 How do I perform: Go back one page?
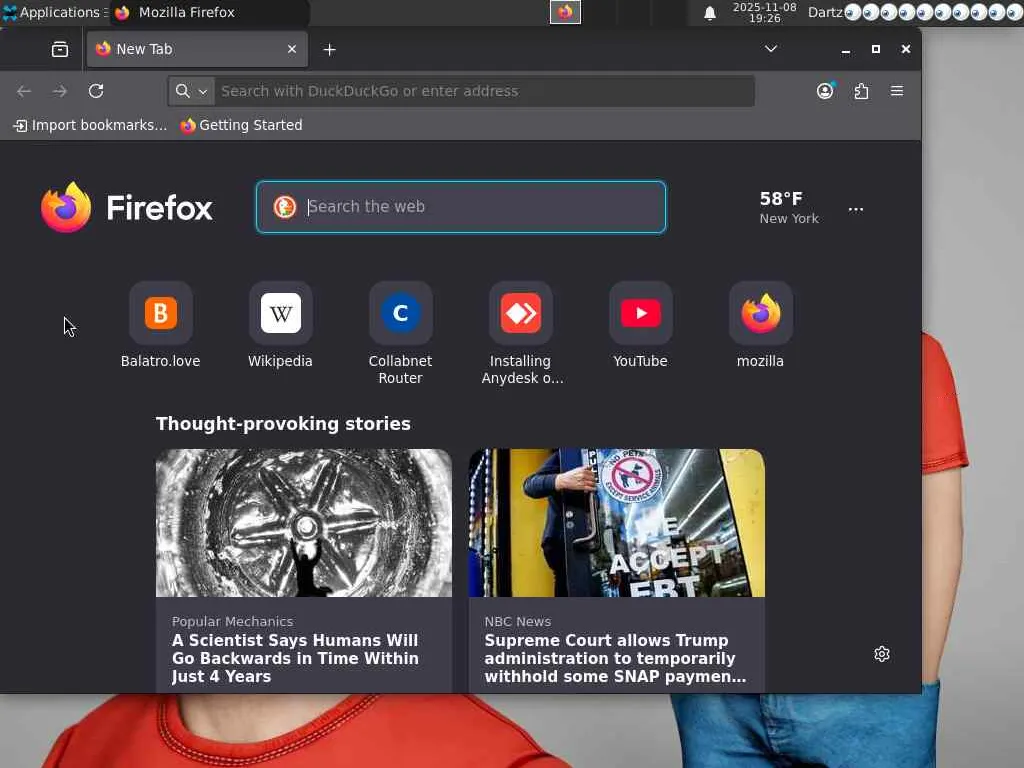pos(24,91)
